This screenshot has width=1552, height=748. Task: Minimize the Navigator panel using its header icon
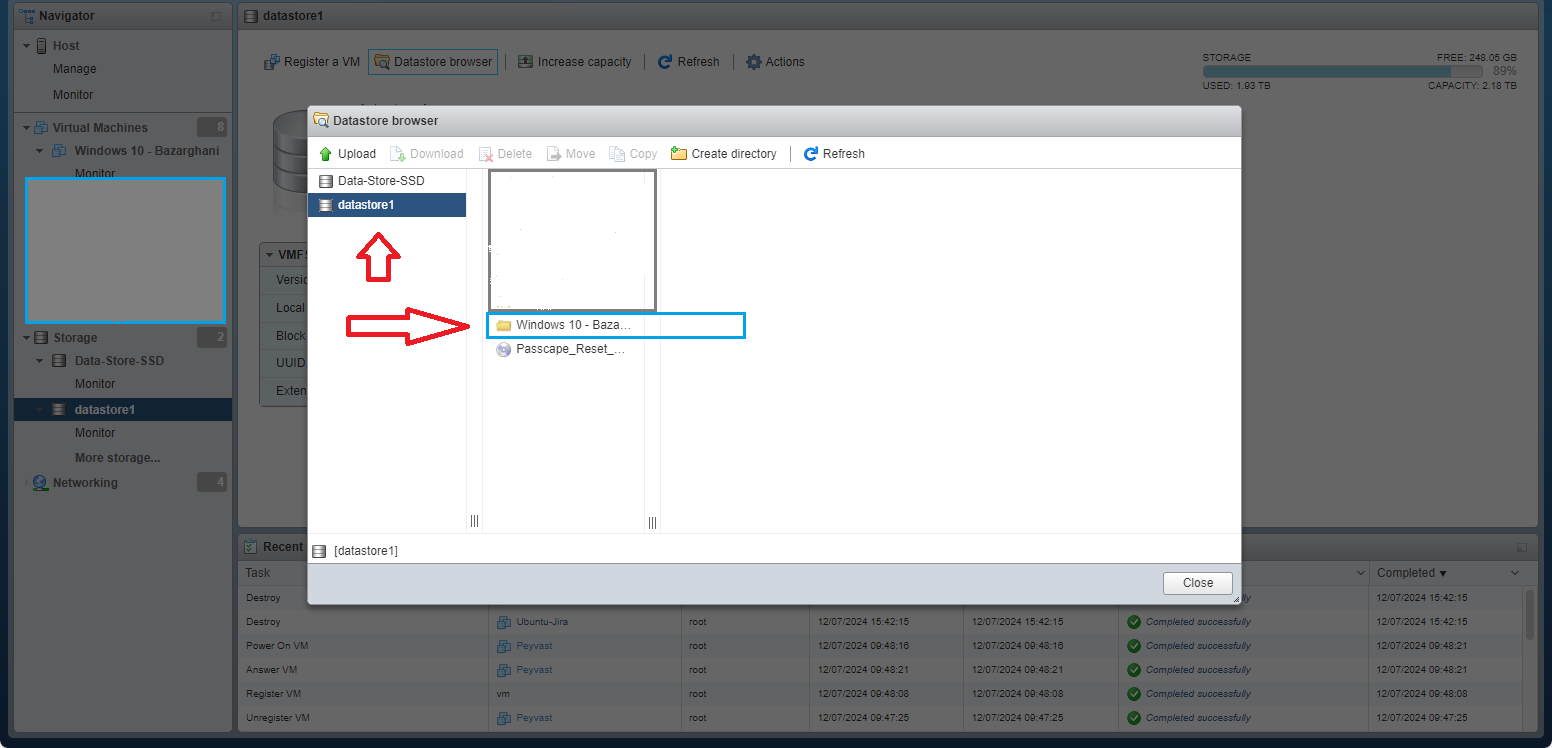coord(217,16)
